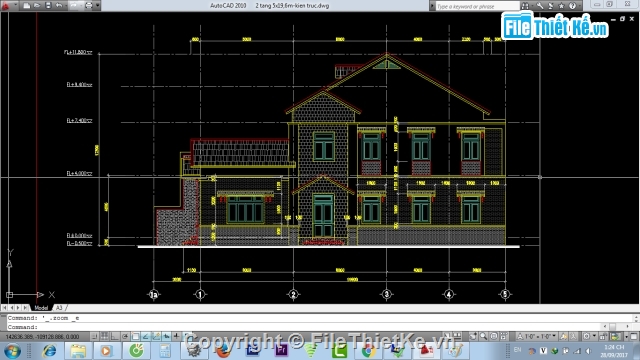Open the annotation scale dropdown
This screenshot has height=360, width=640.
coord(538,336)
